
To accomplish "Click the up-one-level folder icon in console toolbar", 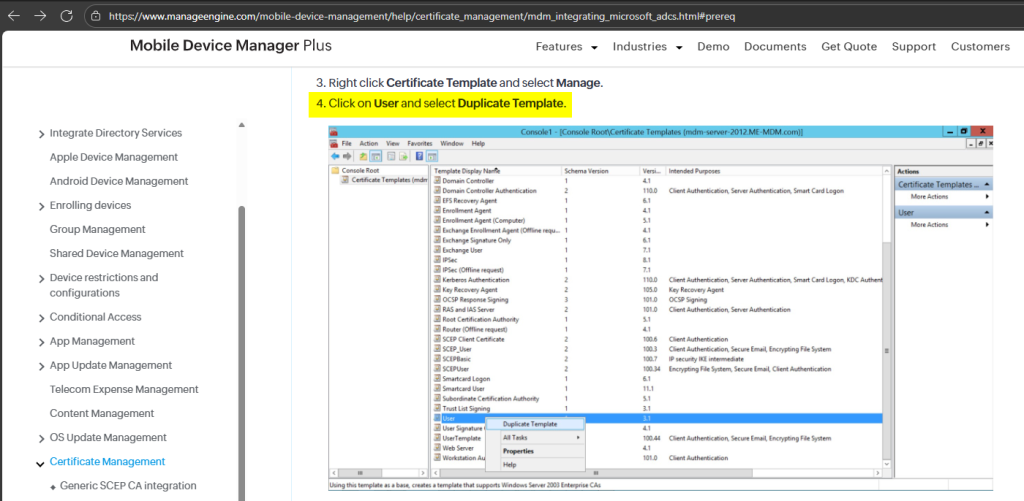I will click(x=363, y=157).
